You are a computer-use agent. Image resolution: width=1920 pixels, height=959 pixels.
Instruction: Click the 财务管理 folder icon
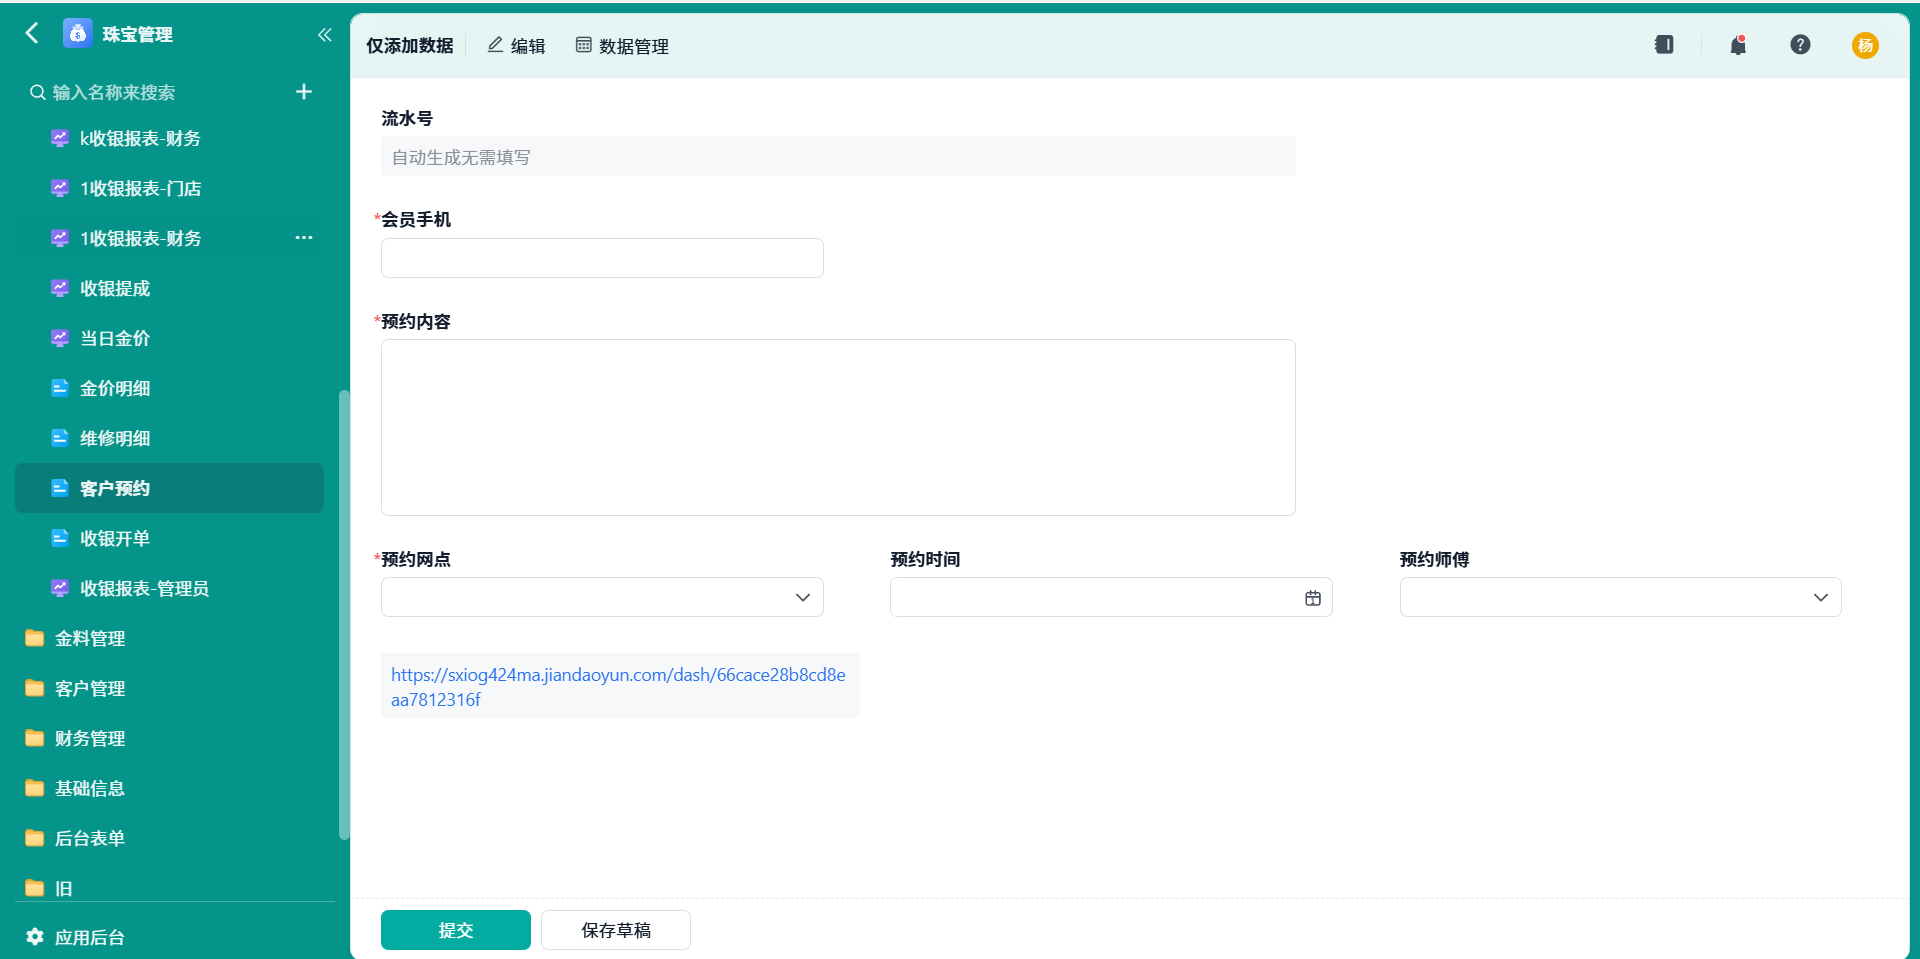point(35,738)
